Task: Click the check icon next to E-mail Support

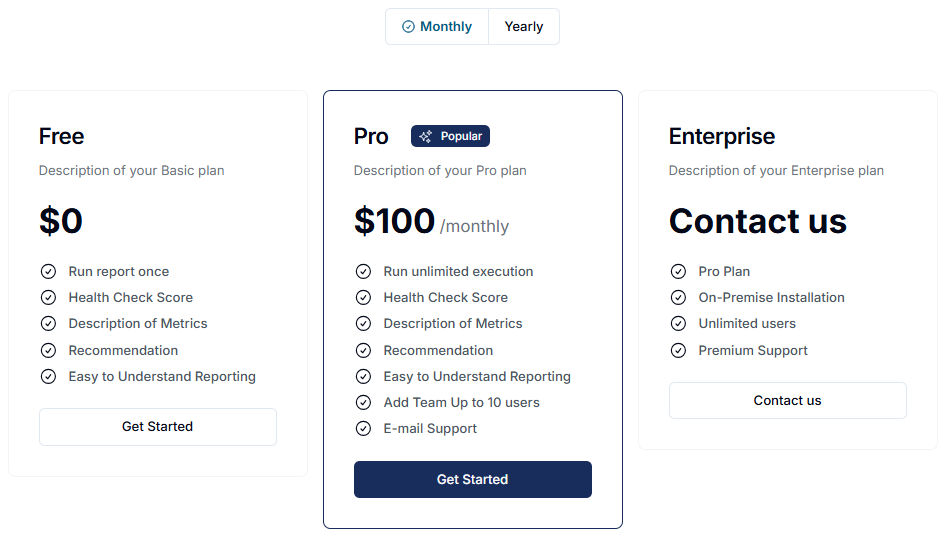Action: click(363, 429)
